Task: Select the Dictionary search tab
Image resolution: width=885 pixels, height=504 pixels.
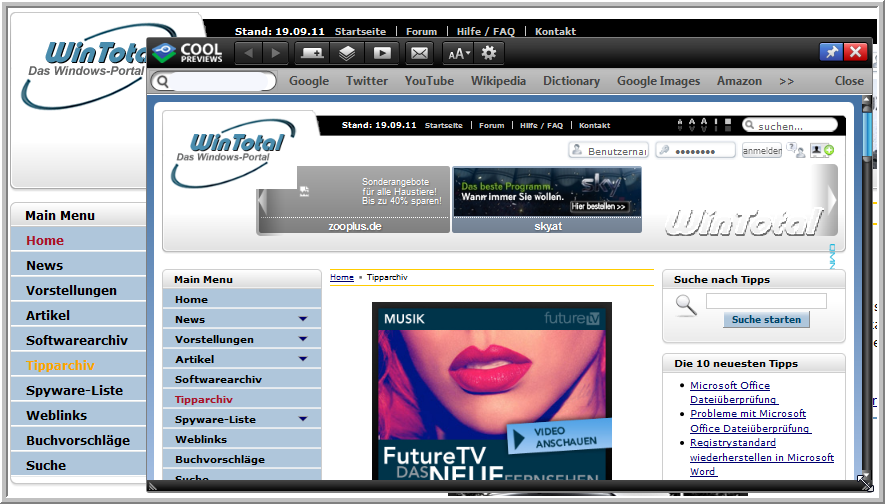Action: point(571,81)
